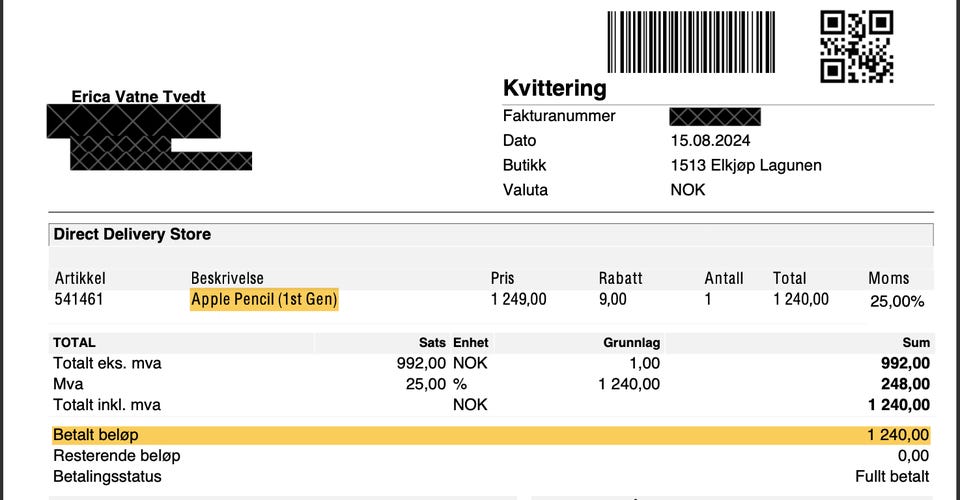
Task: Click the Rabatt value 9,00
Action: [x=613, y=299]
